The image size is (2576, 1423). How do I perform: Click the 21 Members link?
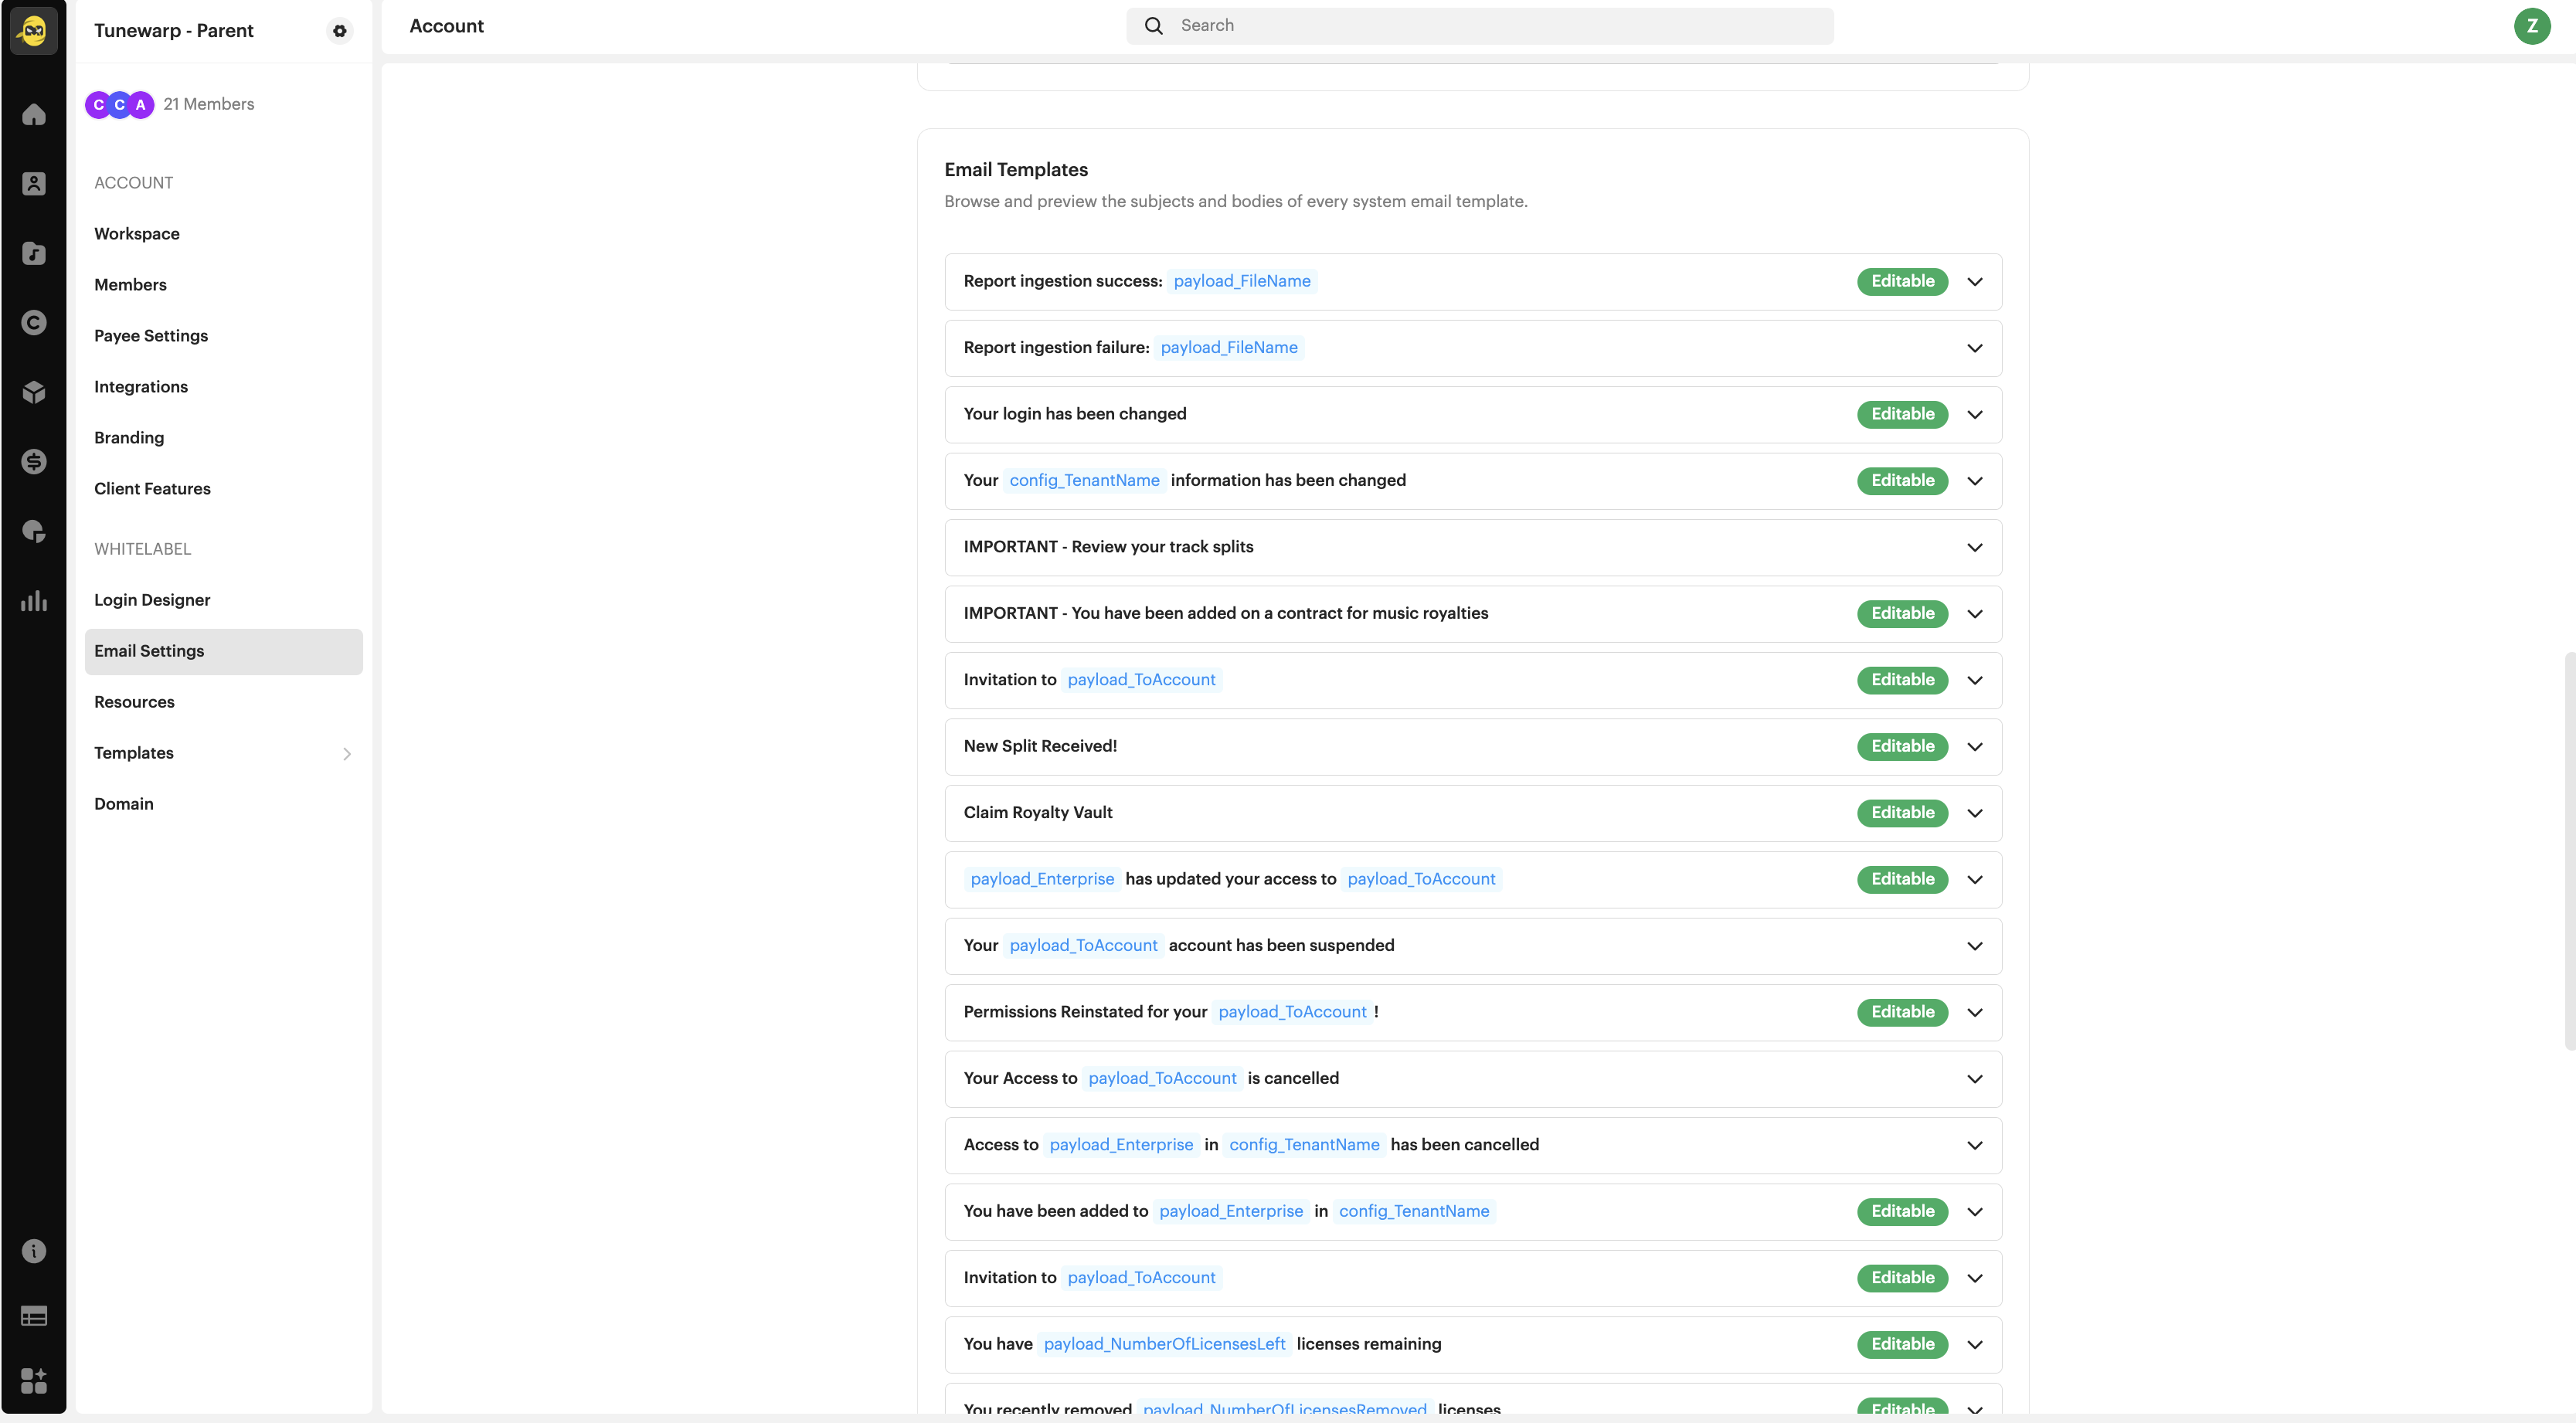[208, 104]
